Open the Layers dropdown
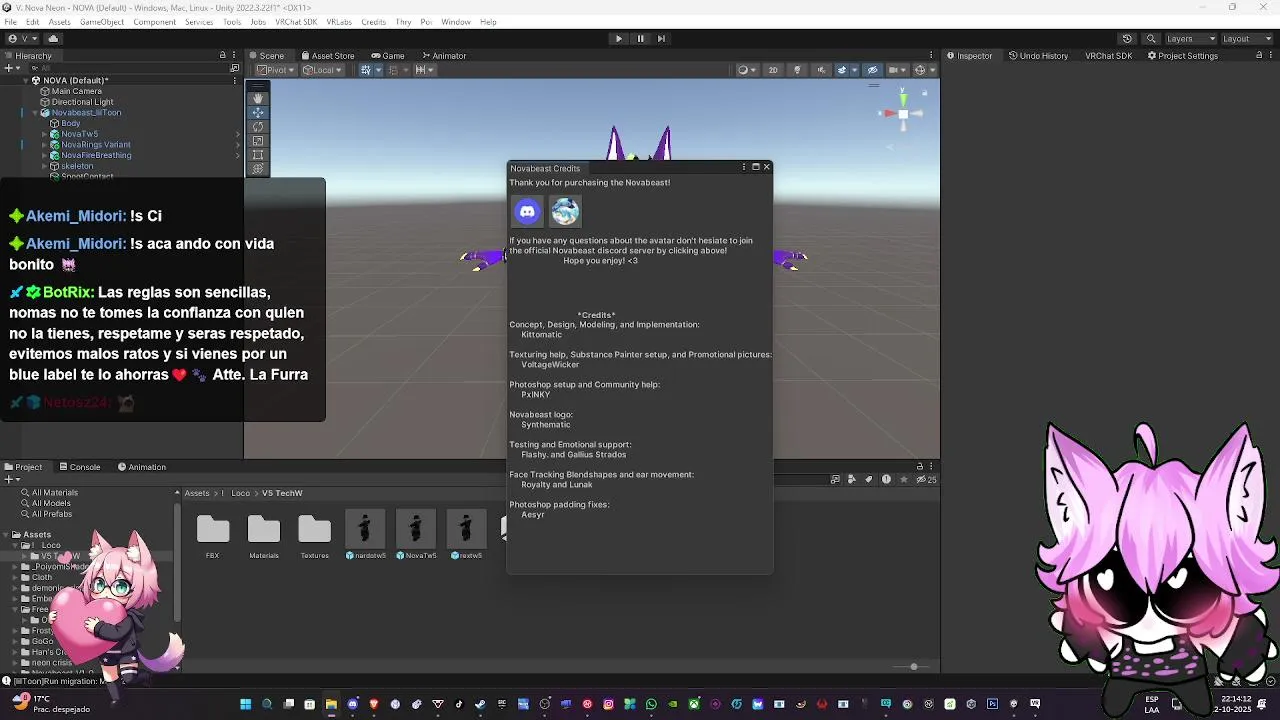Viewport: 1280px width, 720px height. (x=1189, y=38)
